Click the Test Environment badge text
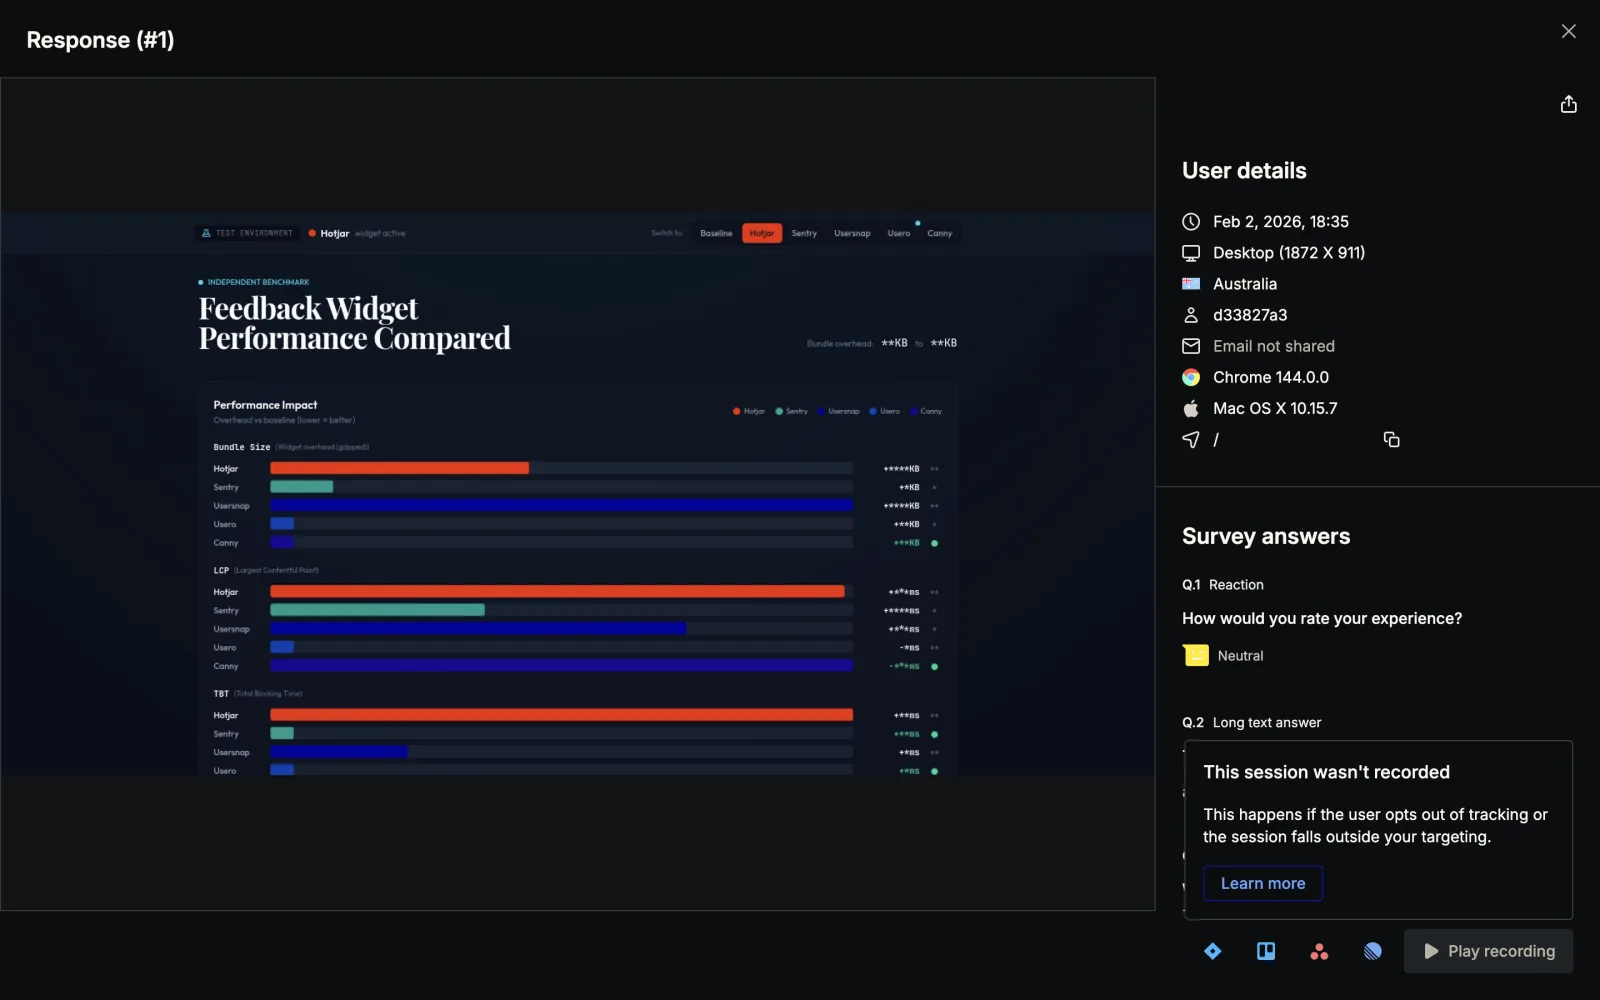This screenshot has height=1000, width=1600. click(x=254, y=233)
